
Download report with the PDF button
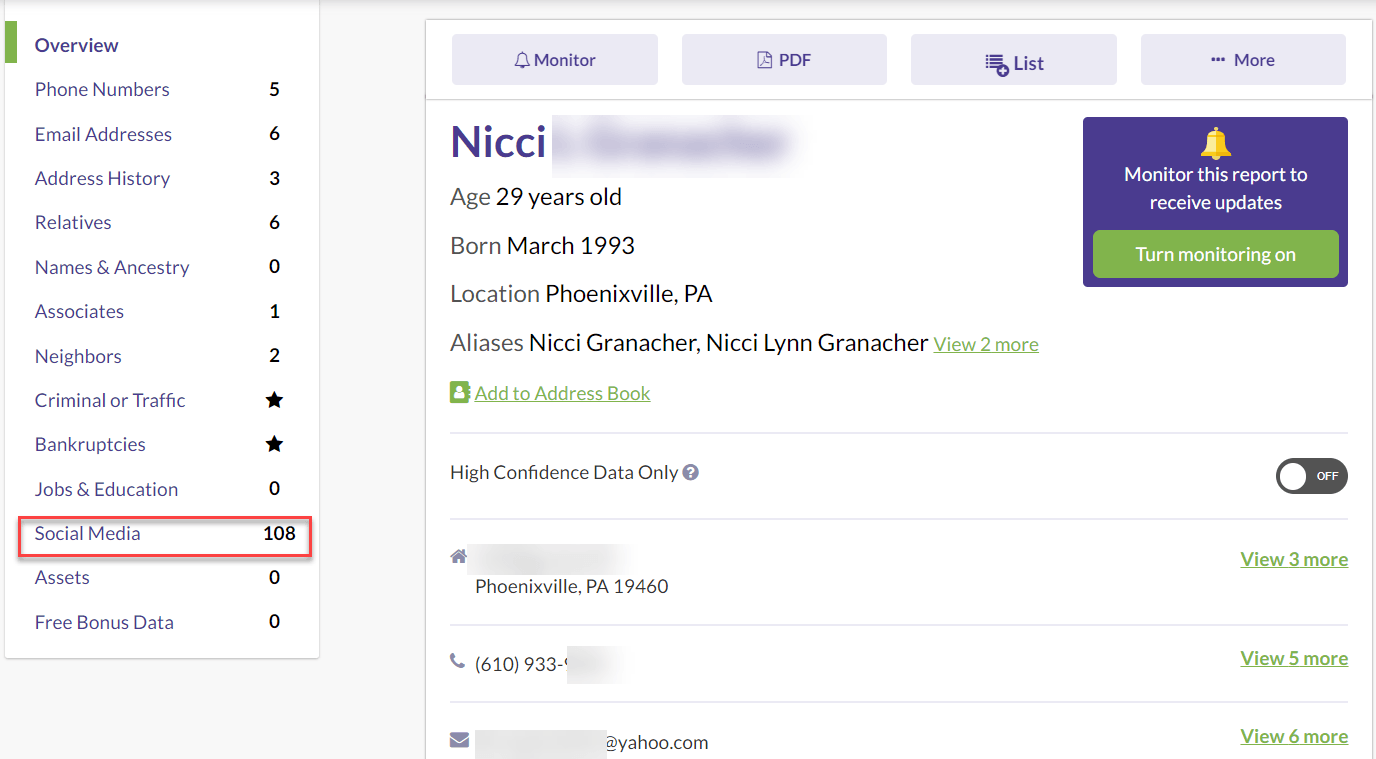pos(784,60)
